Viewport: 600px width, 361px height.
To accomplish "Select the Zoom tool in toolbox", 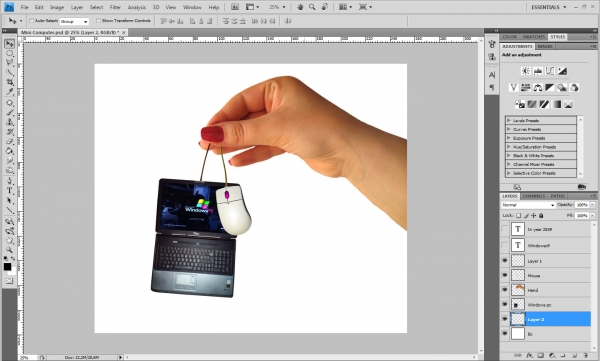I will (x=10, y=250).
